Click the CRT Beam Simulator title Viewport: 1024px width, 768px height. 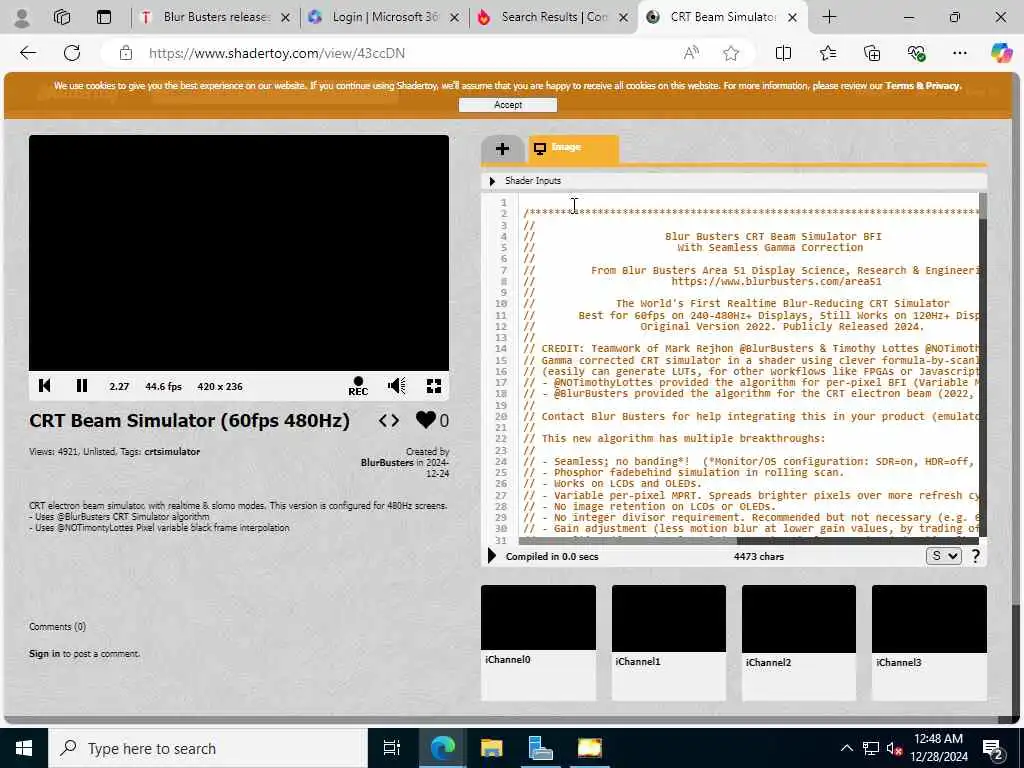189,421
